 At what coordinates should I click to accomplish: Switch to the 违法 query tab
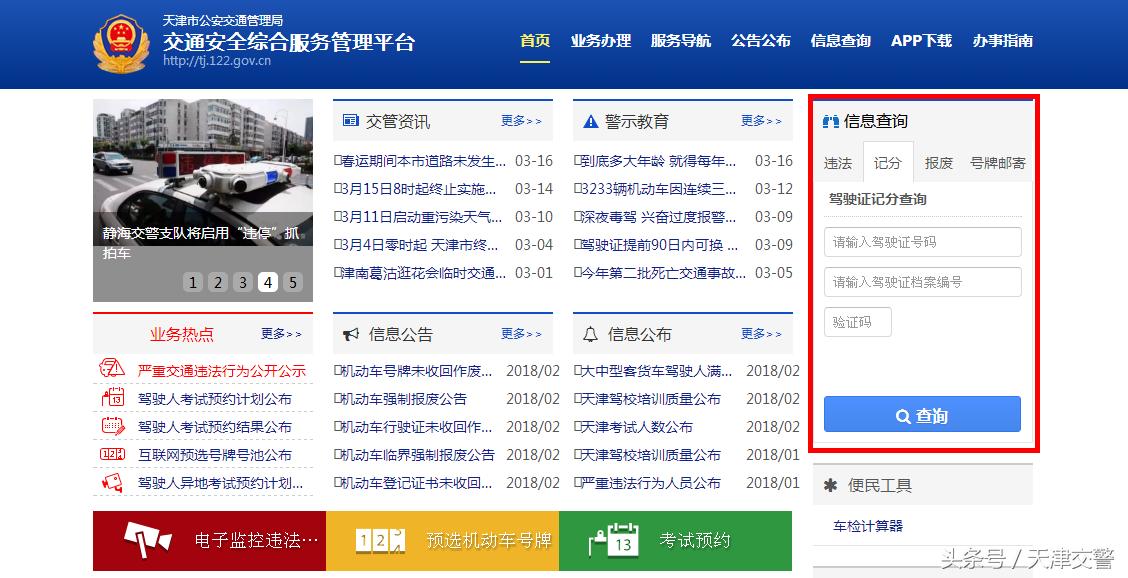838,162
